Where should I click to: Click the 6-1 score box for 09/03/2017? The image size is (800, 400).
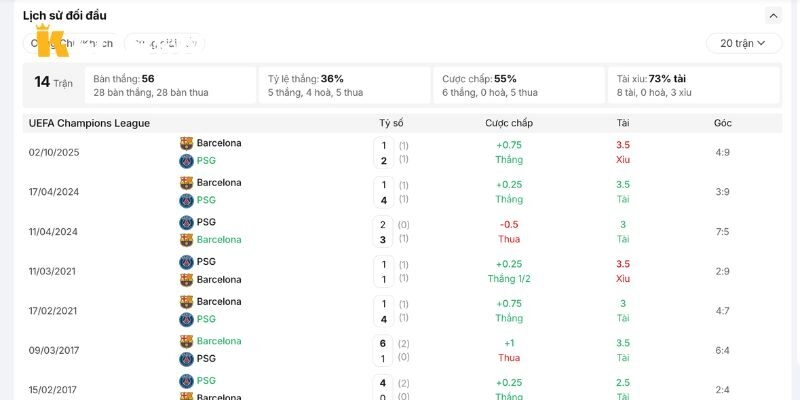pos(383,352)
